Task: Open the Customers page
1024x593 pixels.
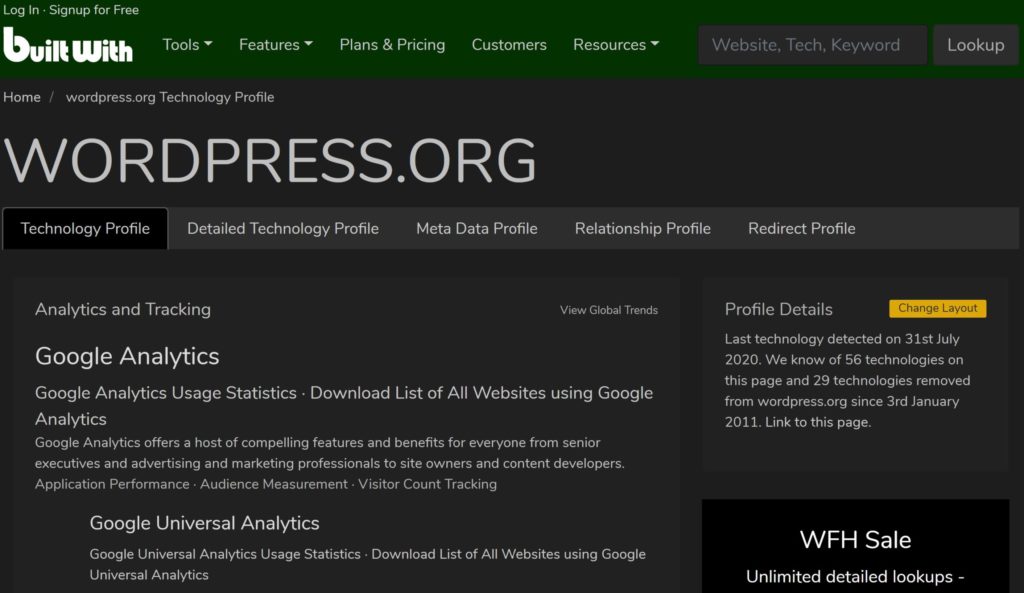Action: tap(509, 44)
